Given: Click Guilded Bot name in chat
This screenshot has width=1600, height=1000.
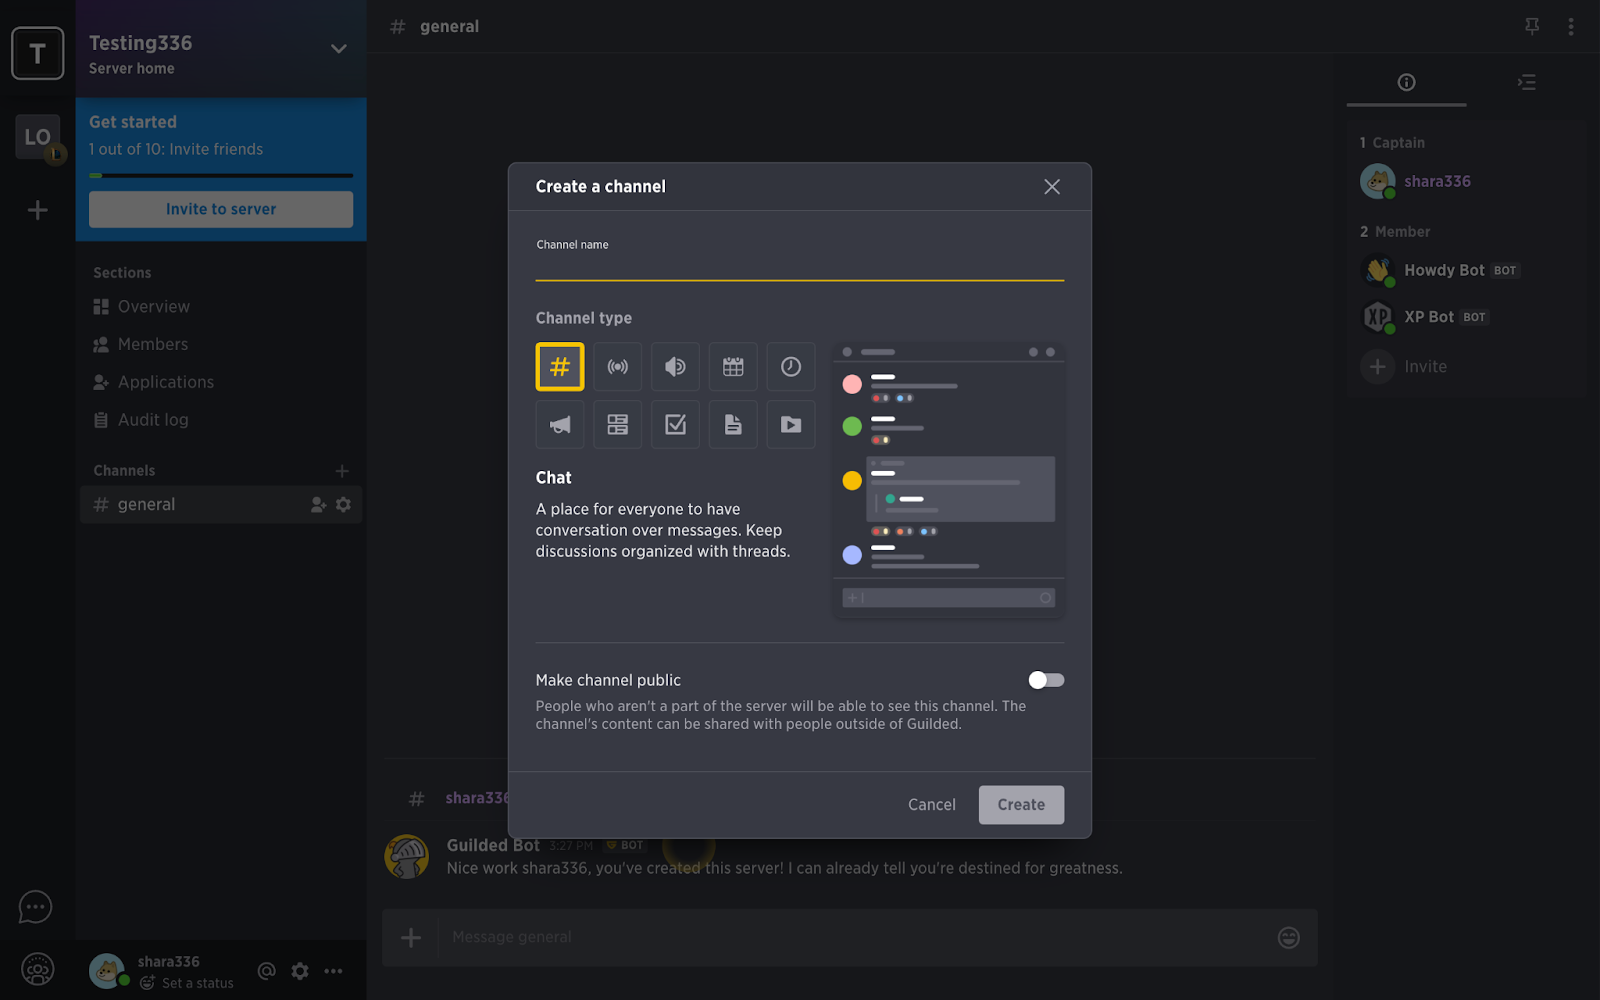Looking at the screenshot, I should click(493, 845).
